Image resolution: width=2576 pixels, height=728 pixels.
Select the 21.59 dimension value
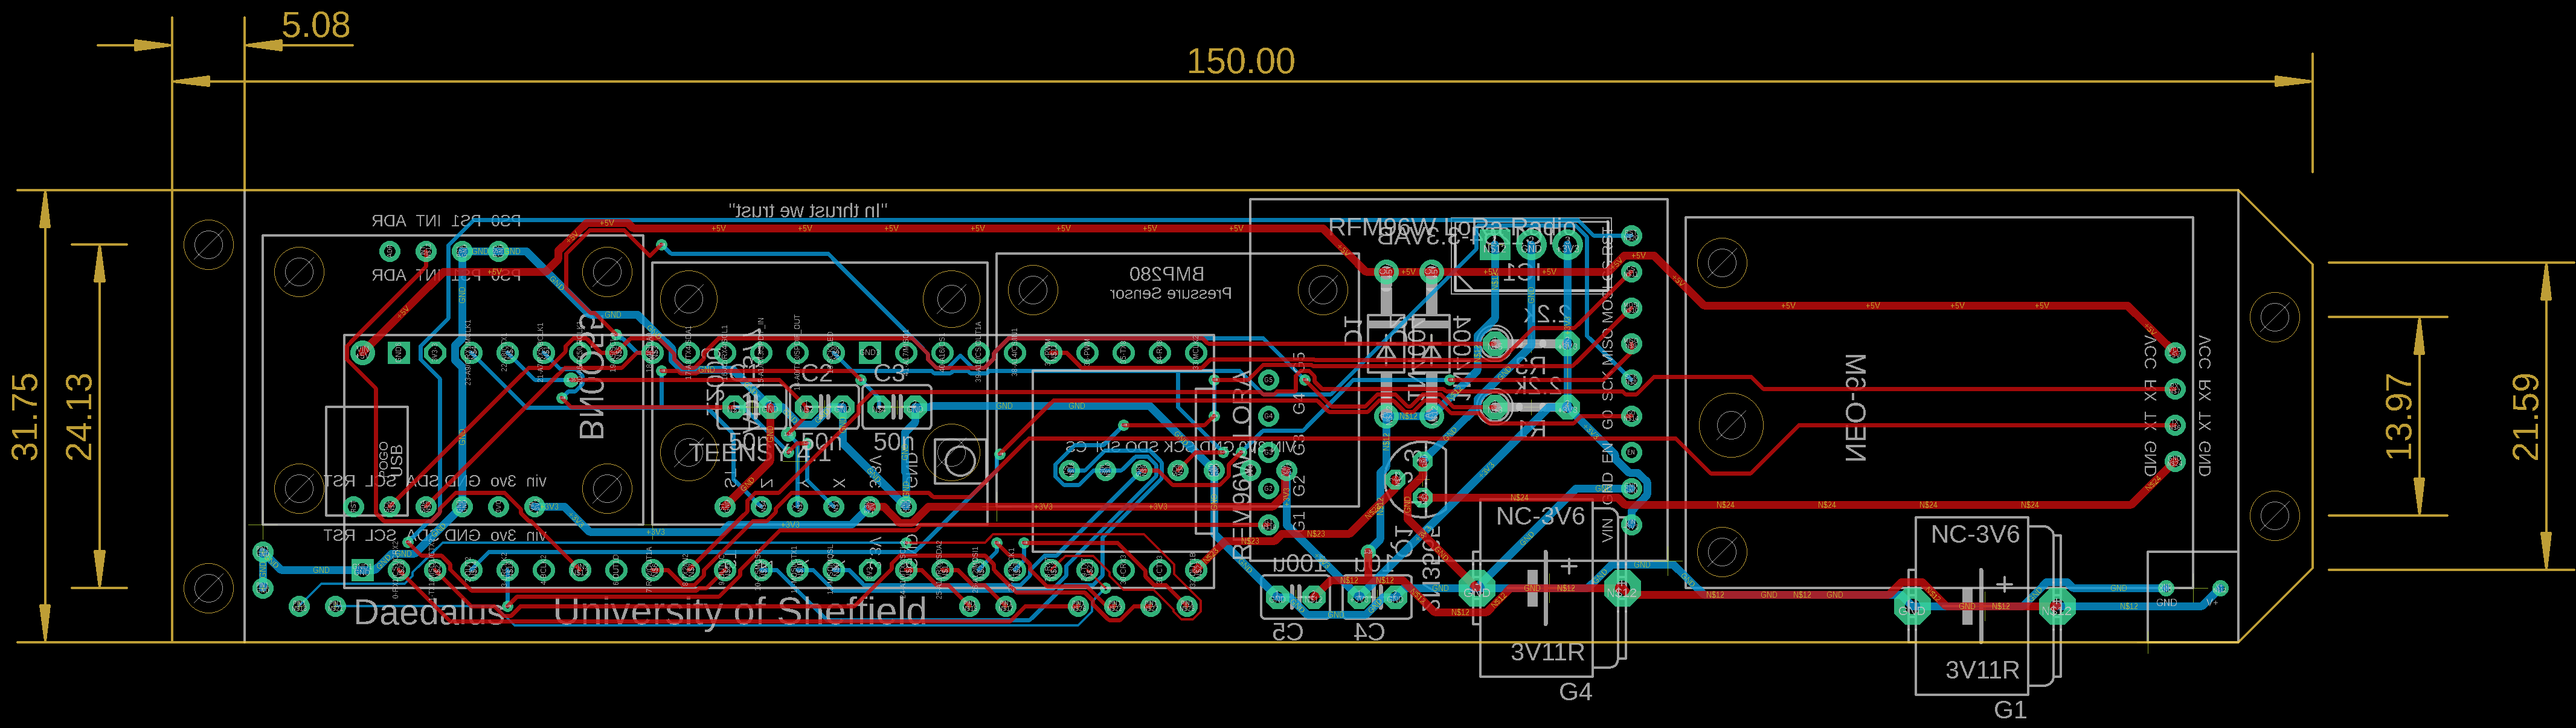click(2526, 416)
